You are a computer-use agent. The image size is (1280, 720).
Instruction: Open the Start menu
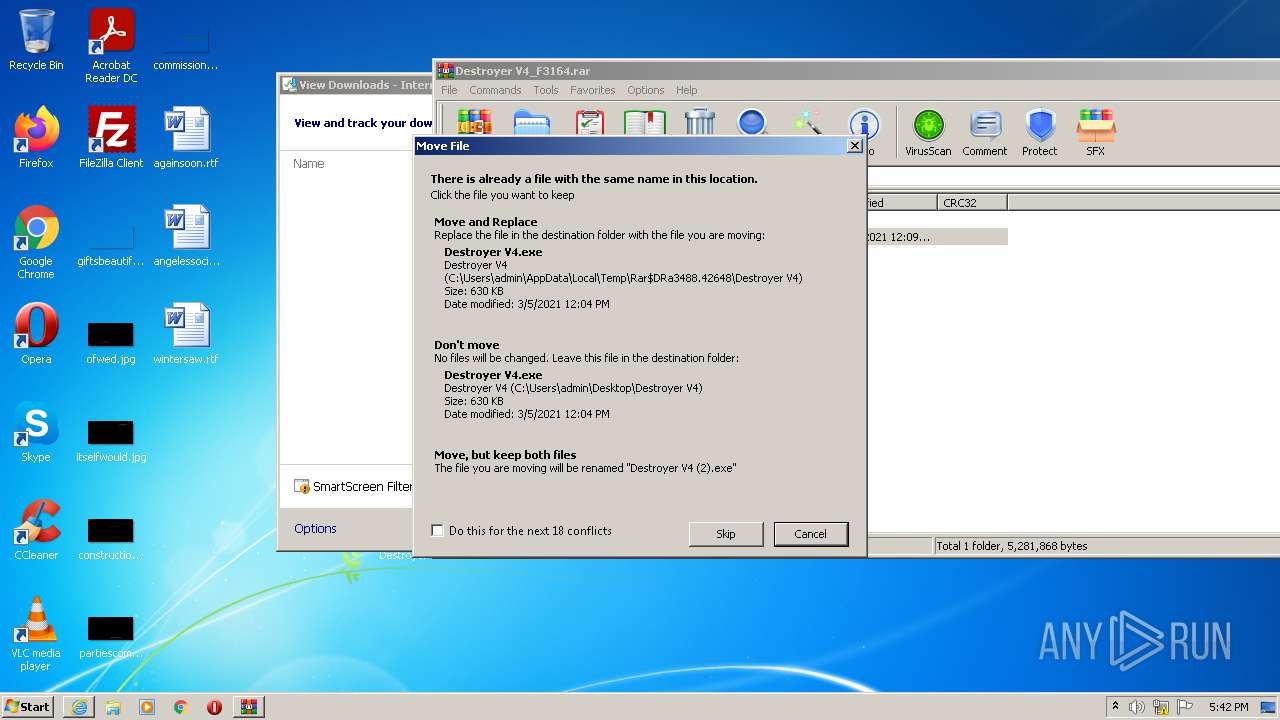pyautogui.click(x=27, y=706)
